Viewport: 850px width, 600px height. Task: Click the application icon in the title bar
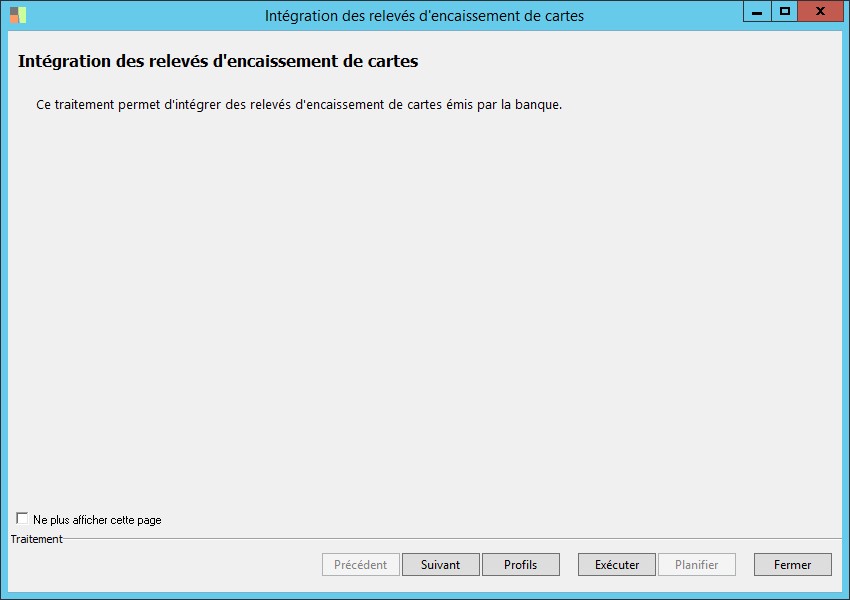click(x=18, y=15)
